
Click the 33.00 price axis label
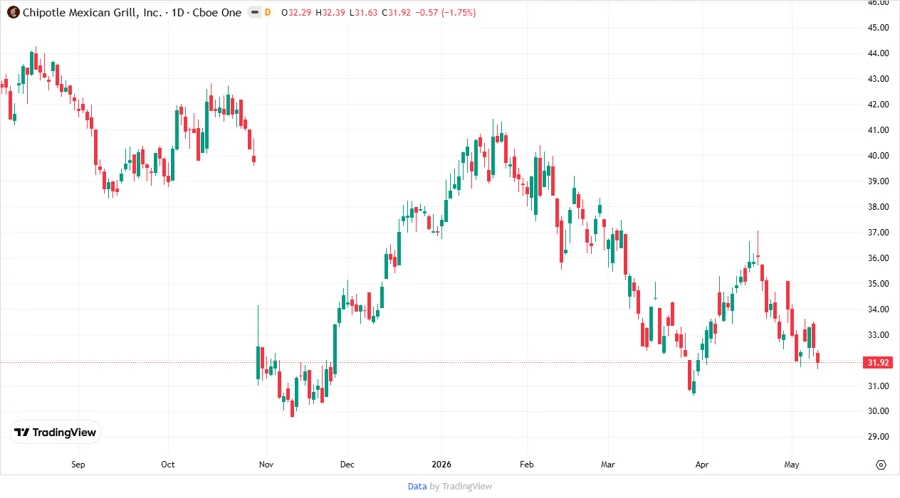tap(878, 335)
